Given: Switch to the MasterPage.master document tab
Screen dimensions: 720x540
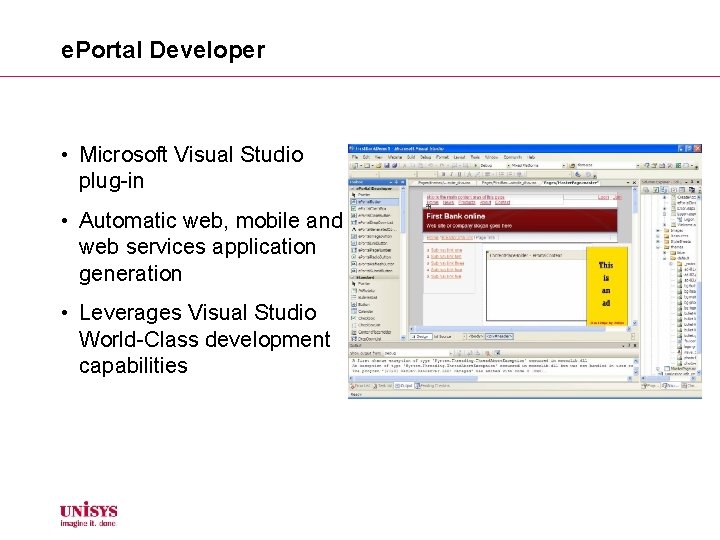Looking at the screenshot, I should 571,183.
